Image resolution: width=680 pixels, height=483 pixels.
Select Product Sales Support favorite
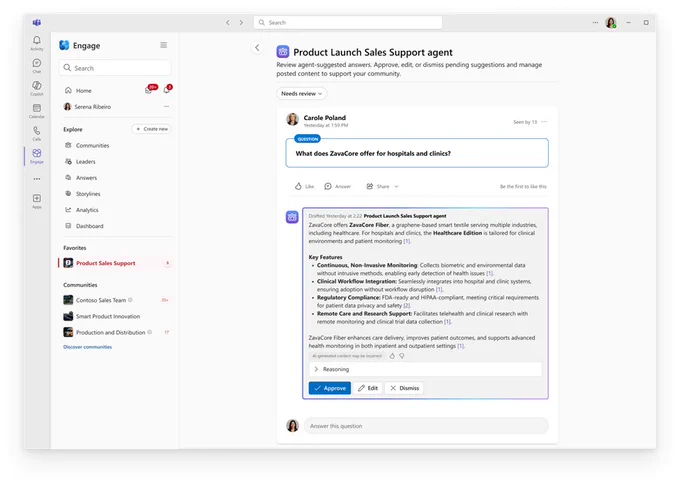[116, 263]
